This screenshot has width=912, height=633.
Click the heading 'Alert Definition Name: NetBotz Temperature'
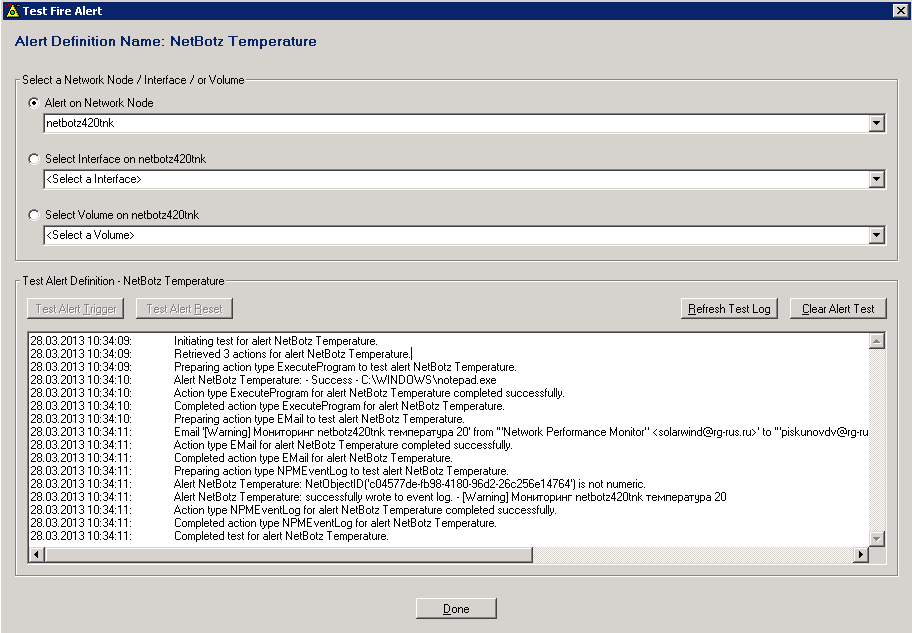click(166, 41)
